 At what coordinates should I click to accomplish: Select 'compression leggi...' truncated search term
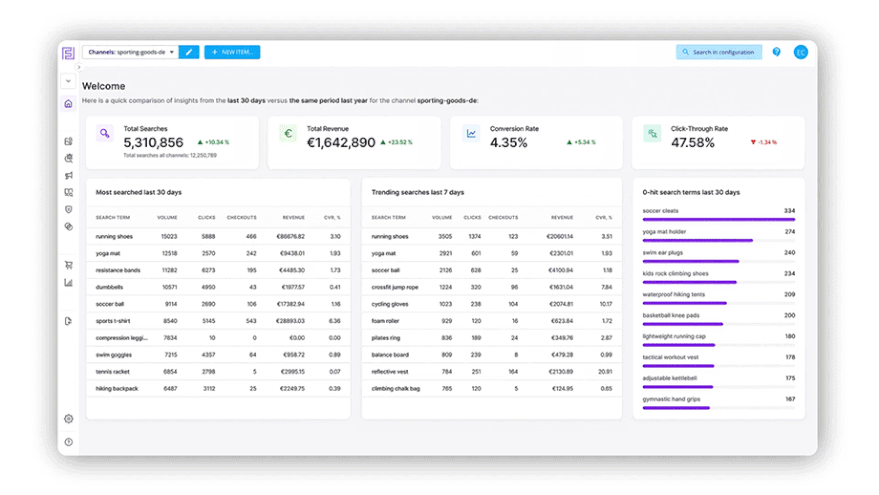pos(122,338)
